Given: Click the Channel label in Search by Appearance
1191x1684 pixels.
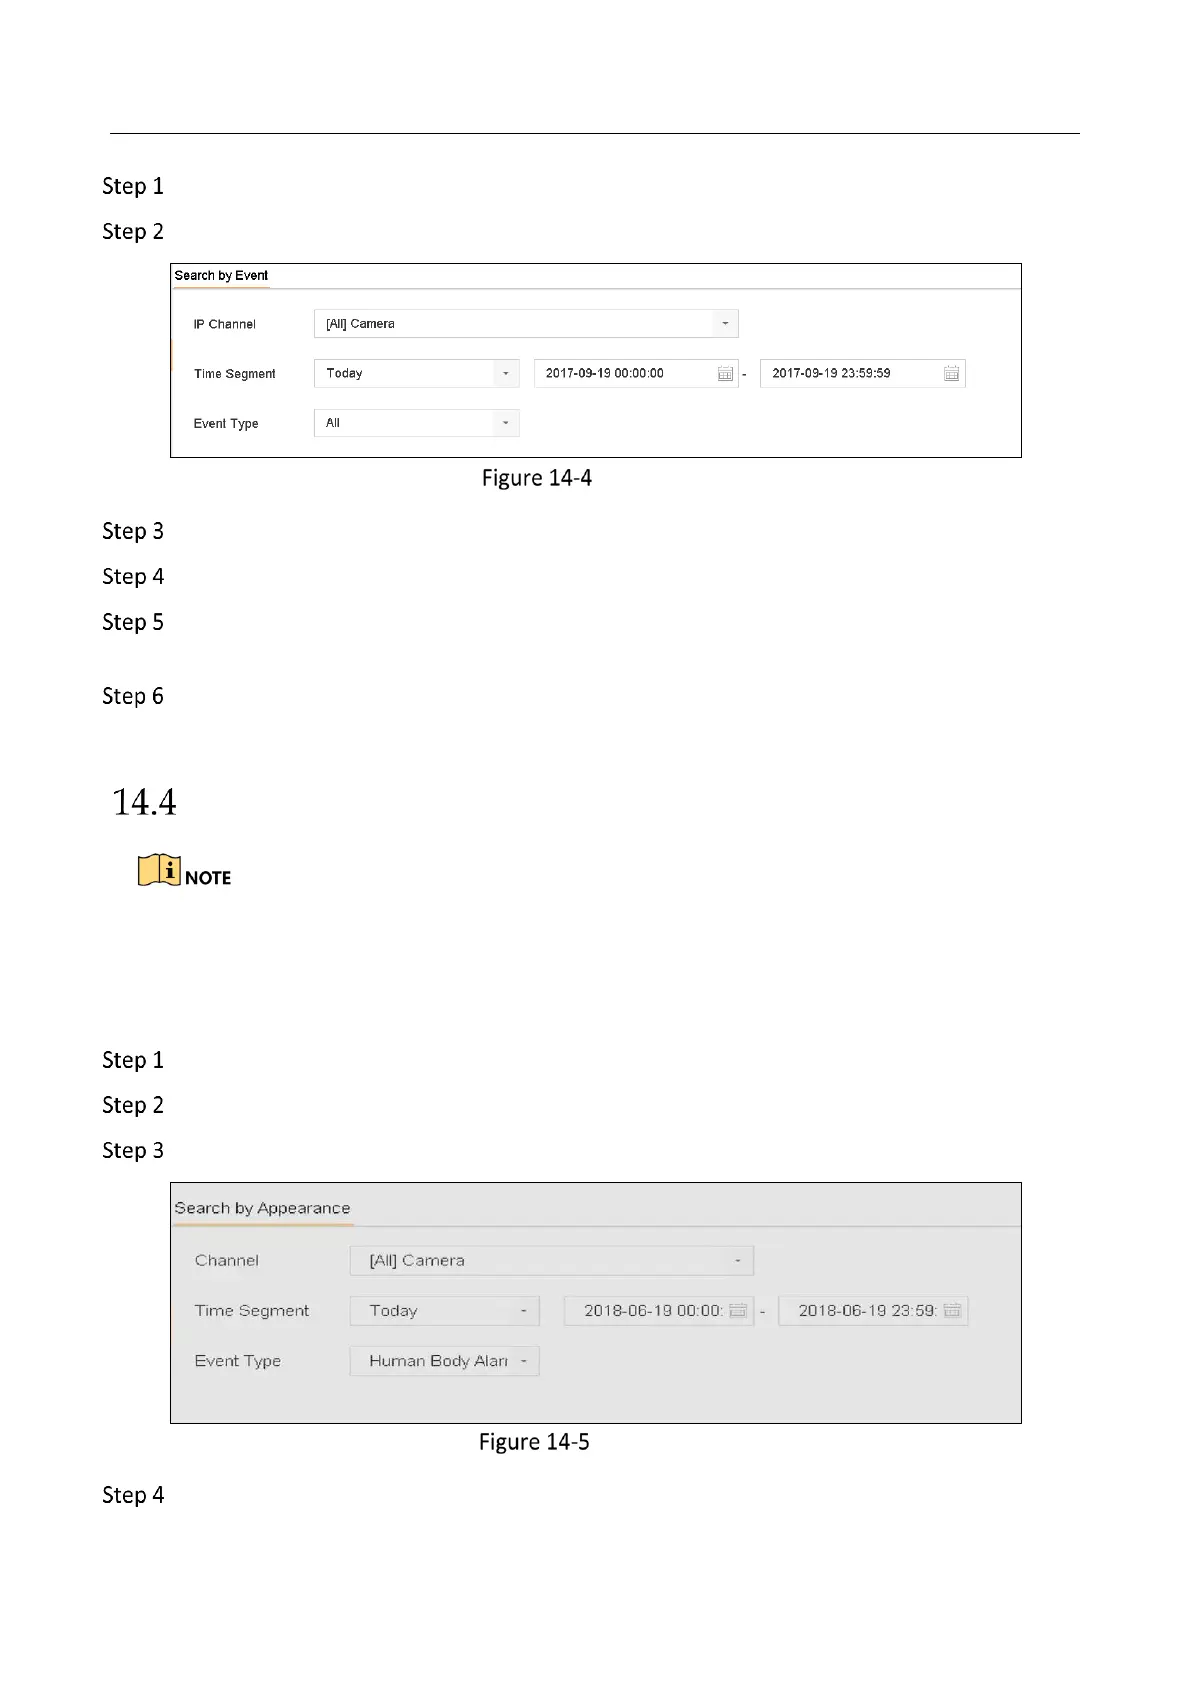Looking at the screenshot, I should 227,1261.
